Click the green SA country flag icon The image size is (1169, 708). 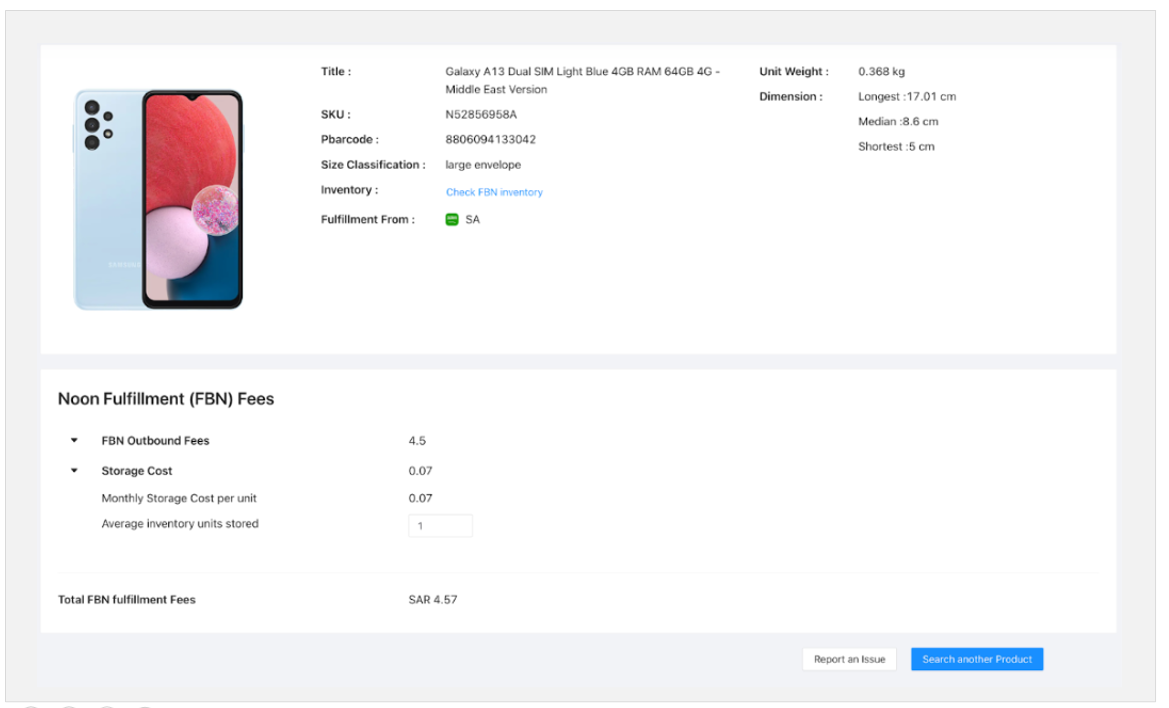tap(452, 219)
